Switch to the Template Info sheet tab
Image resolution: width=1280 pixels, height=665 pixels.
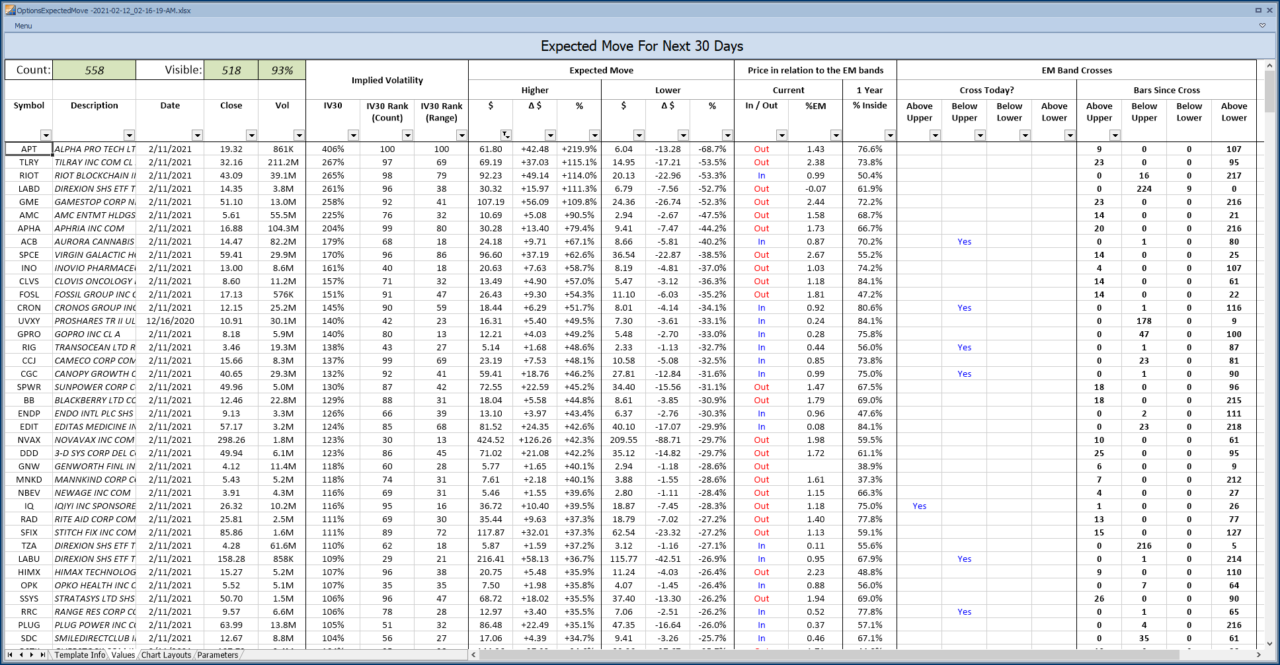[80, 655]
